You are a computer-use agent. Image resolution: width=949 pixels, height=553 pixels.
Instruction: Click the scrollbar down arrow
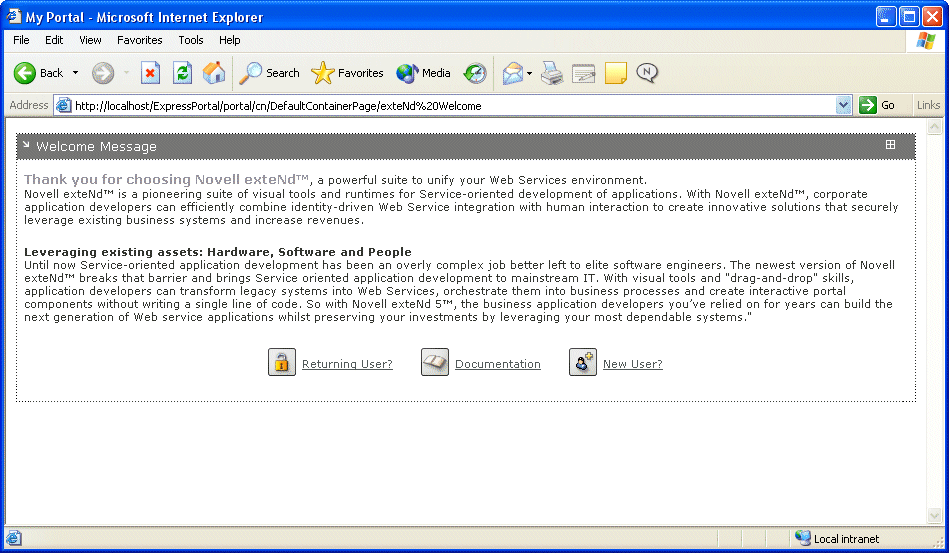click(934, 515)
